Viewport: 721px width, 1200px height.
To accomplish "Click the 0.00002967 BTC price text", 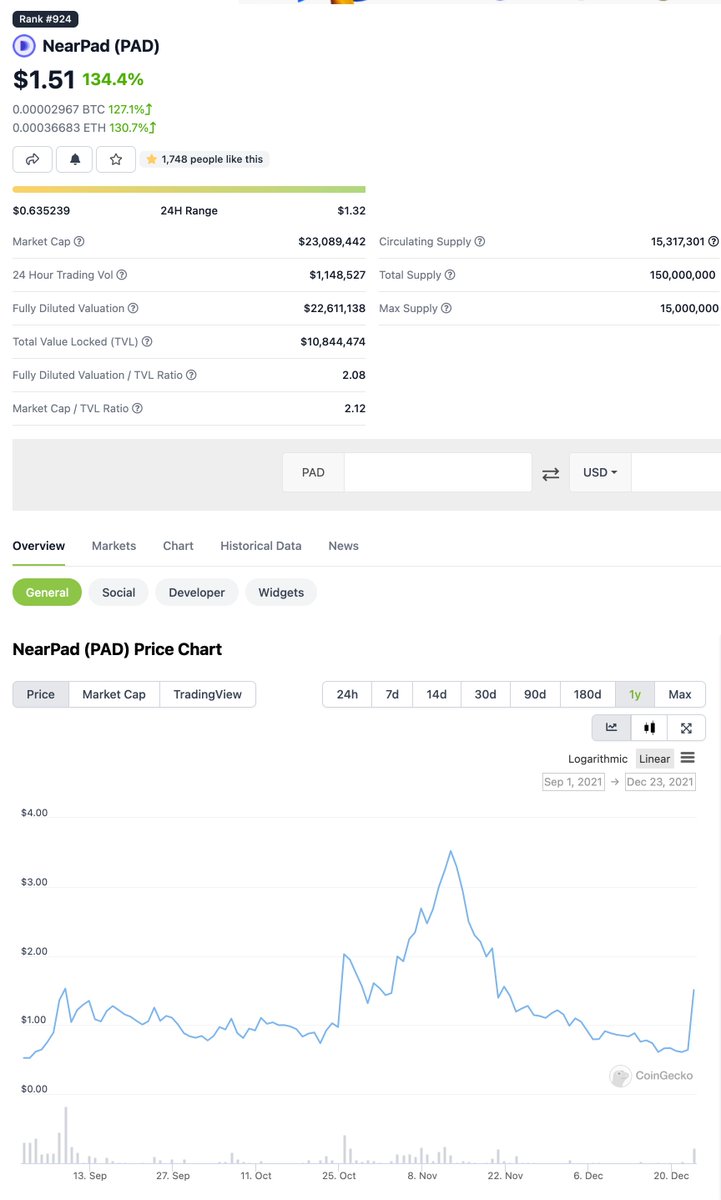I will [58, 109].
